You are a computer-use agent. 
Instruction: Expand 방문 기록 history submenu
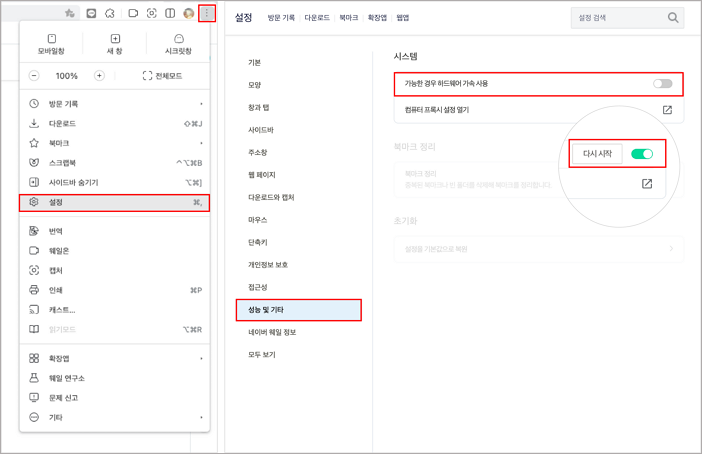115,104
